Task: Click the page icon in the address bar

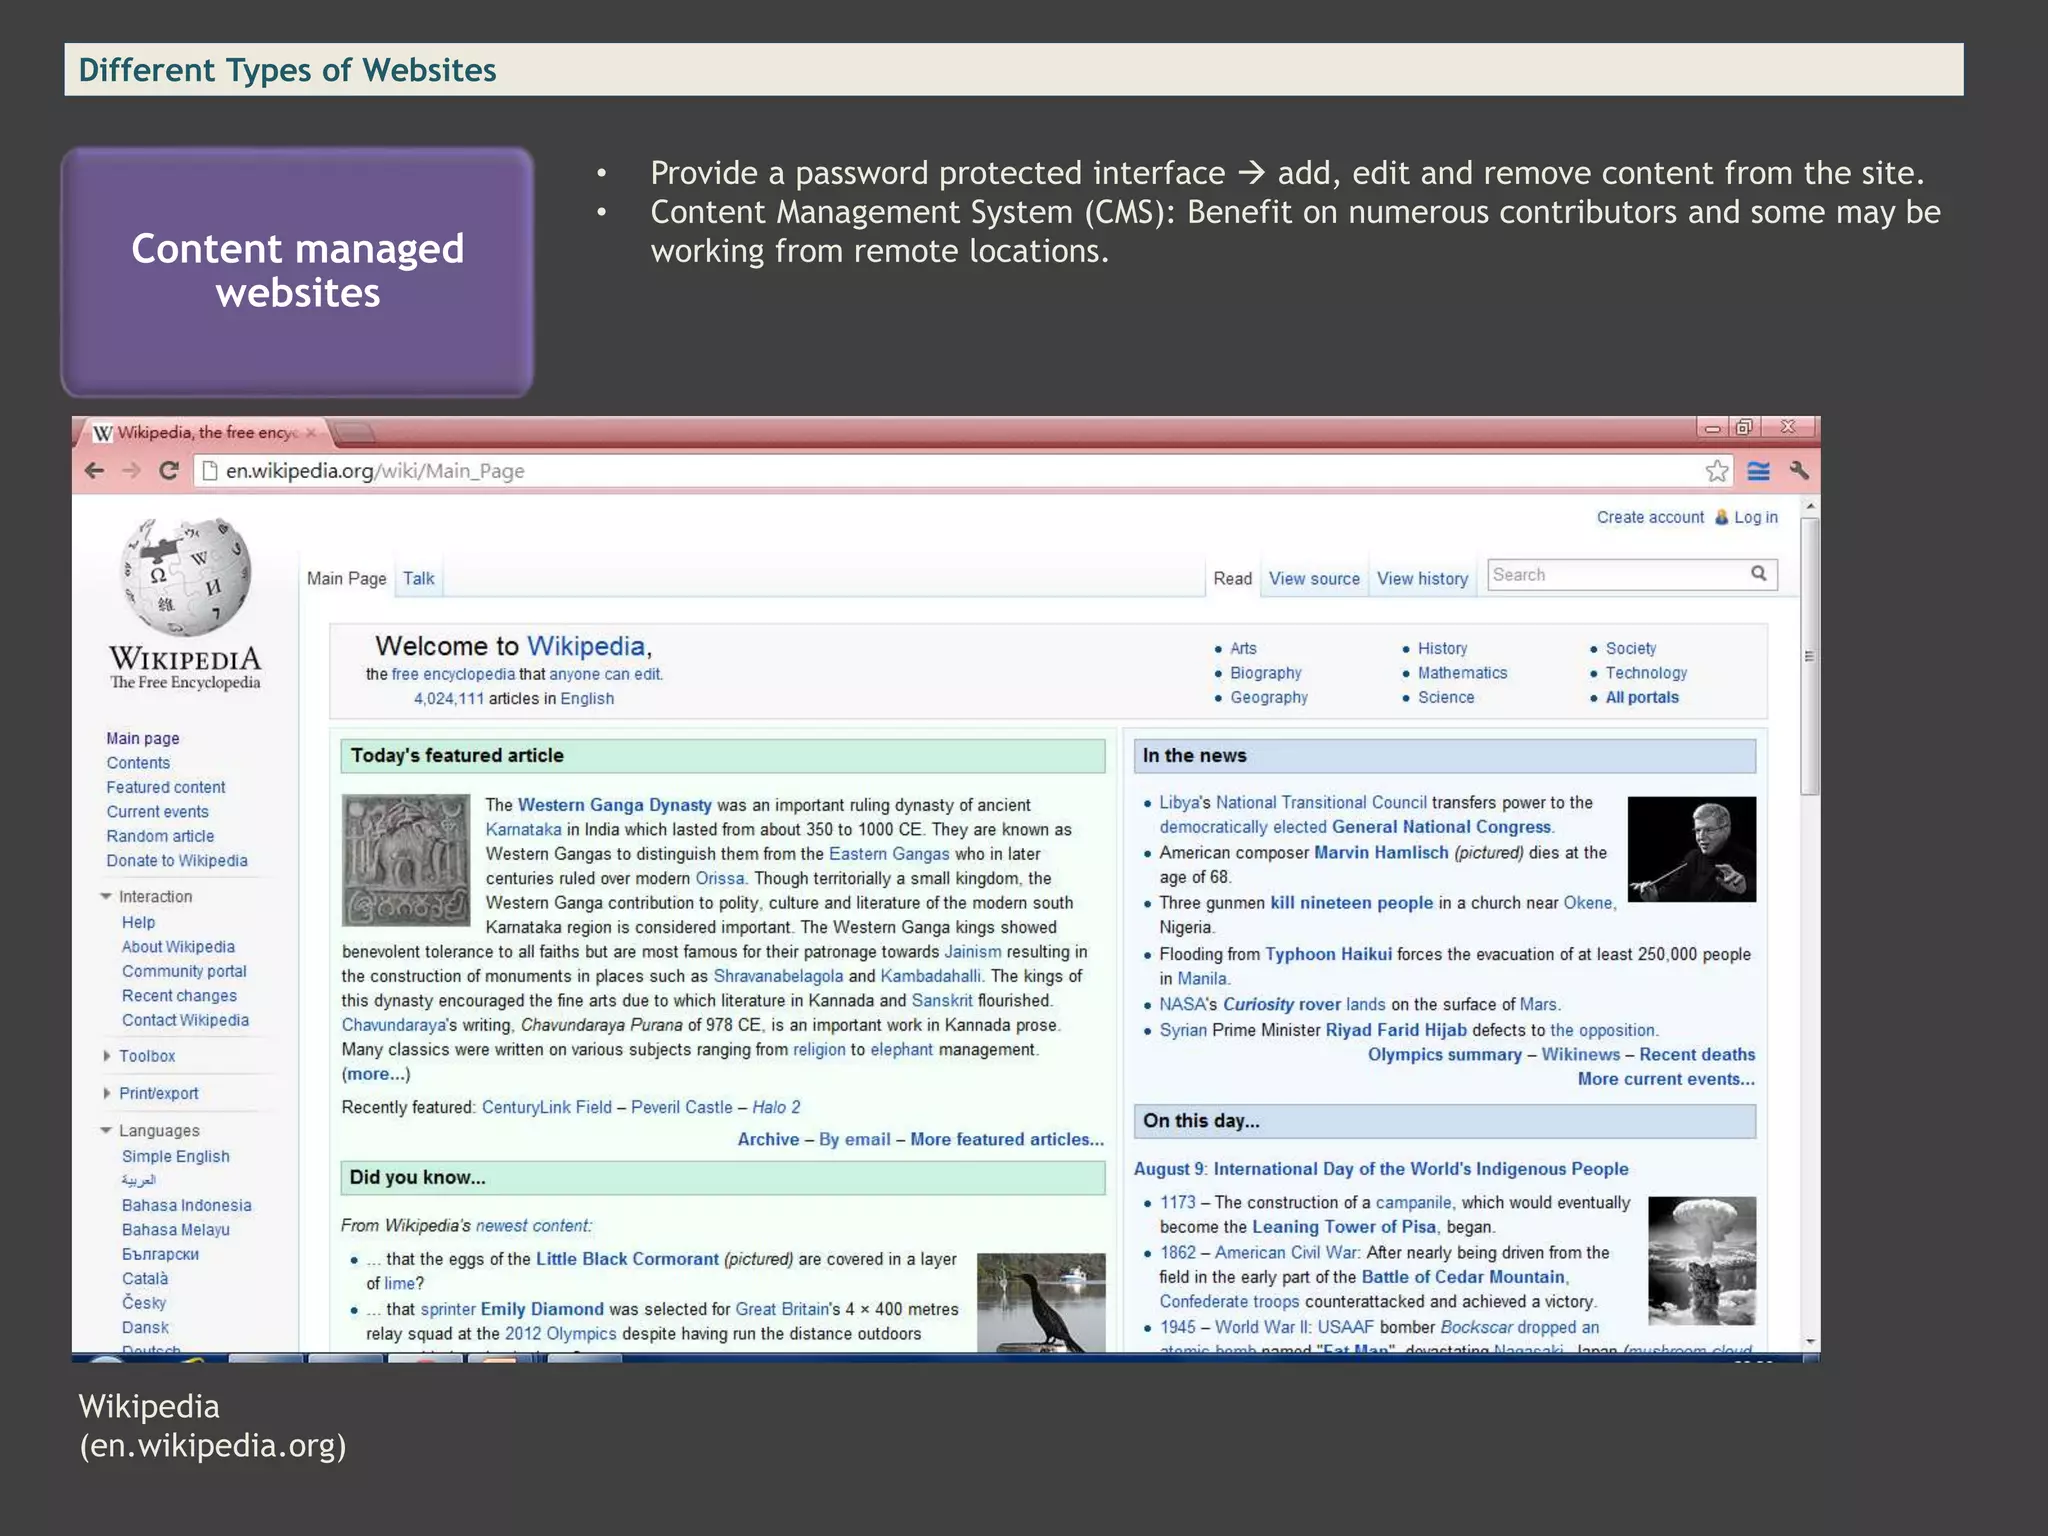Action: click(x=210, y=470)
